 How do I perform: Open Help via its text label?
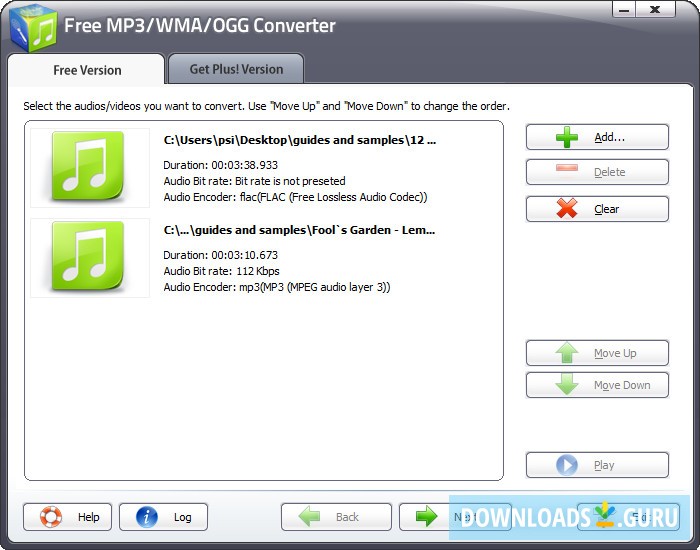(x=88, y=517)
